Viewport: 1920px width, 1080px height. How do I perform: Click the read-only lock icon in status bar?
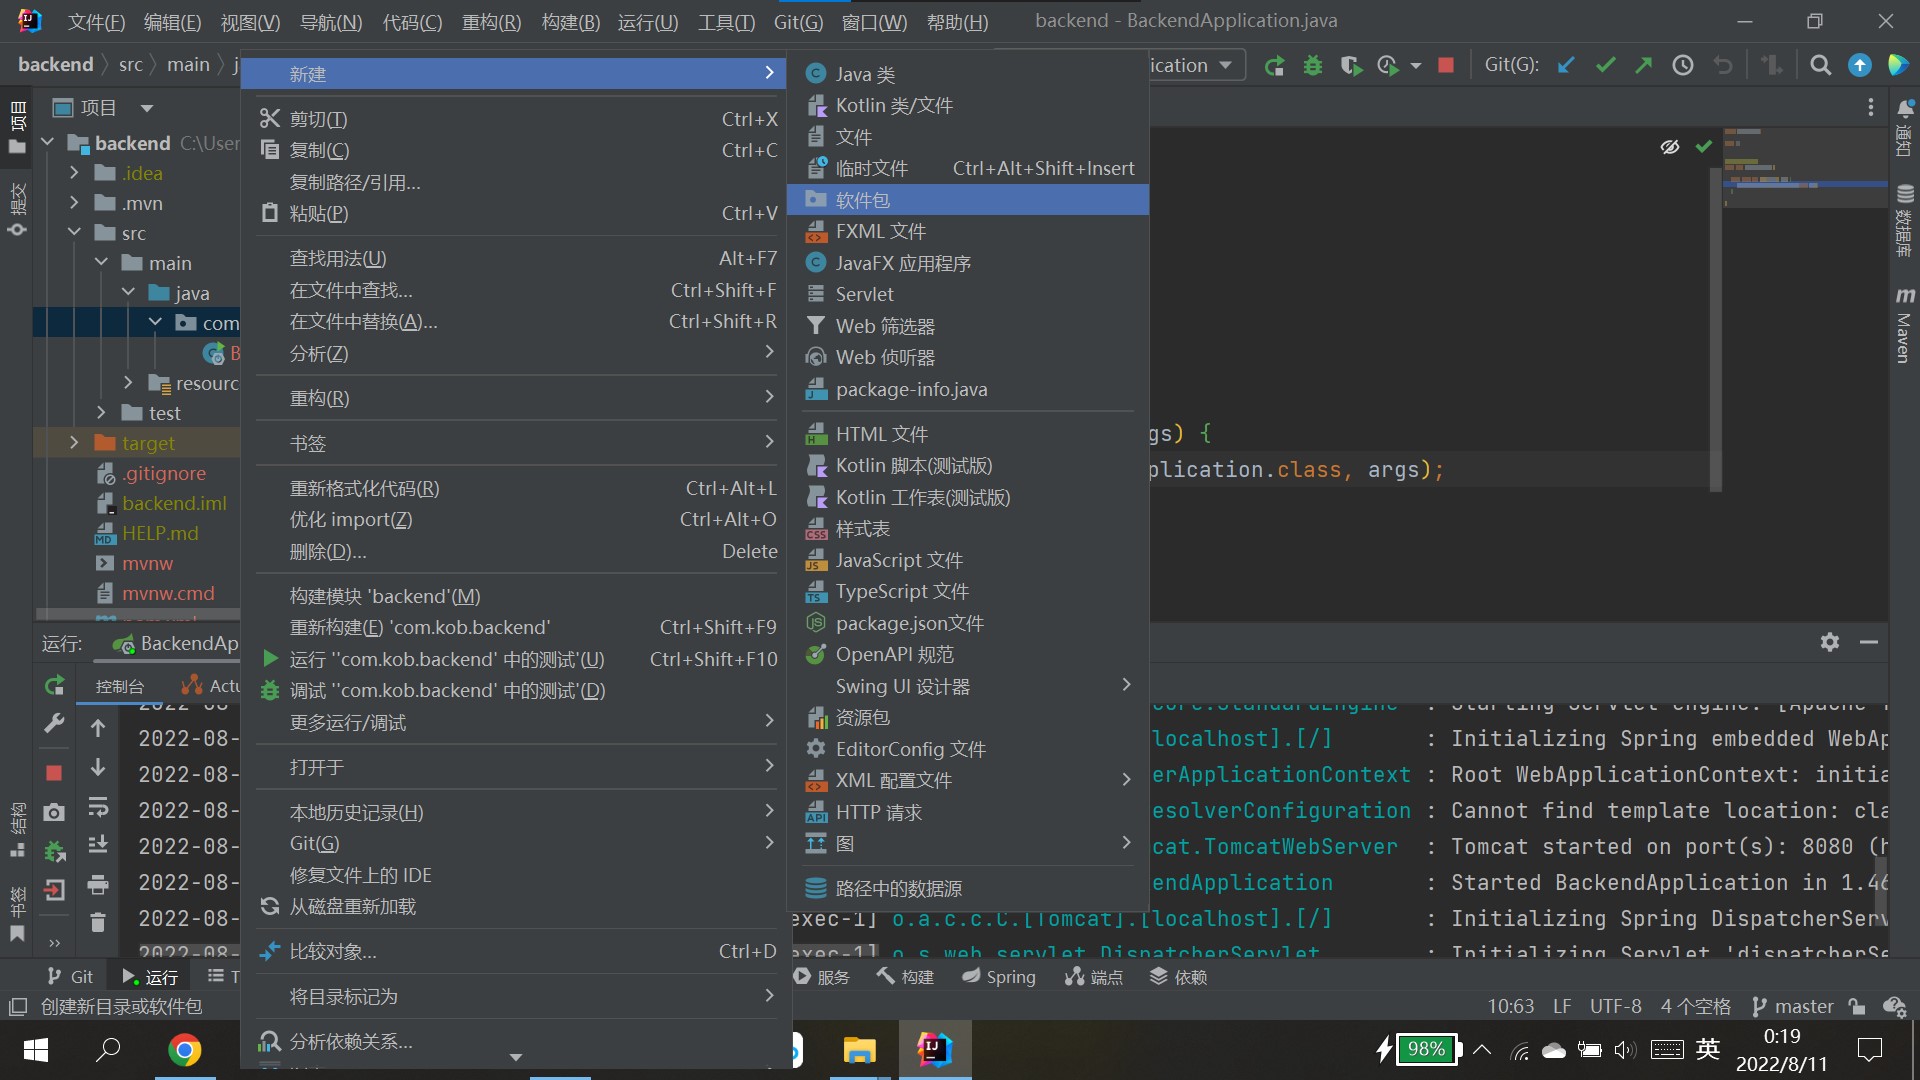point(1857,1007)
